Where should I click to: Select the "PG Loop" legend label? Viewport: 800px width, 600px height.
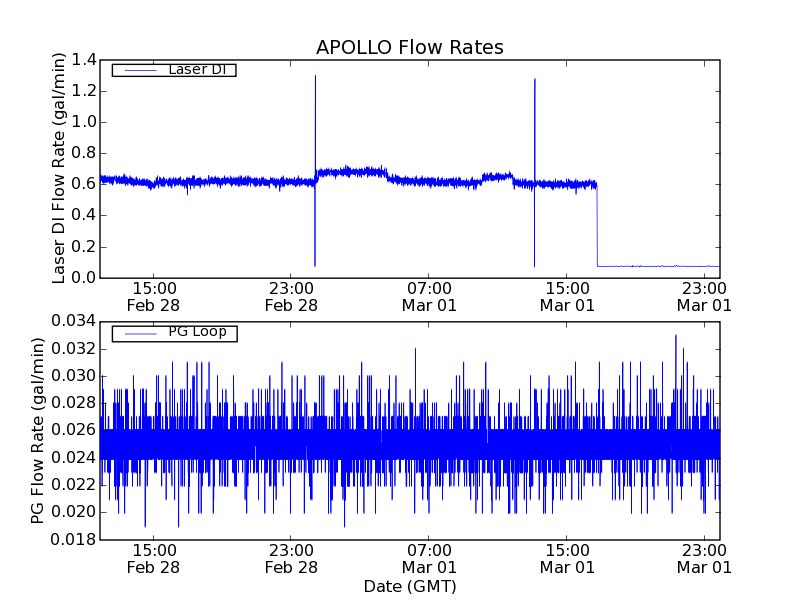tap(197, 332)
